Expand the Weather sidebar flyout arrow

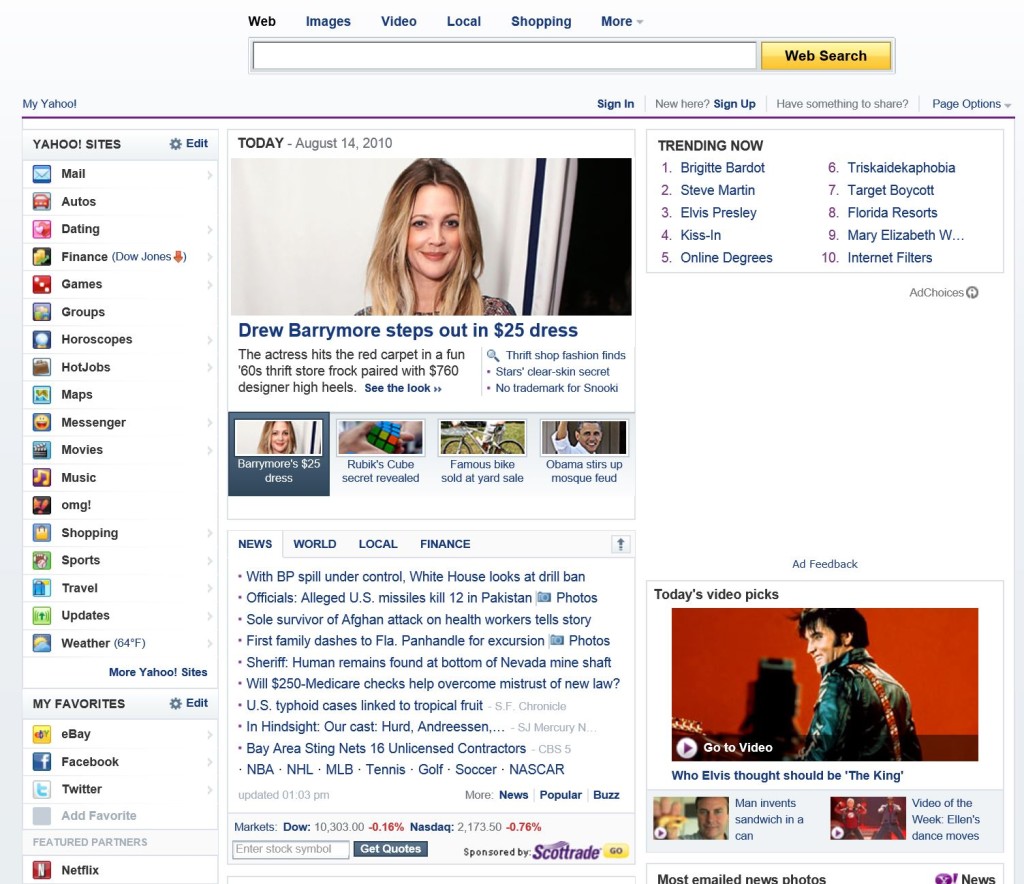210,644
